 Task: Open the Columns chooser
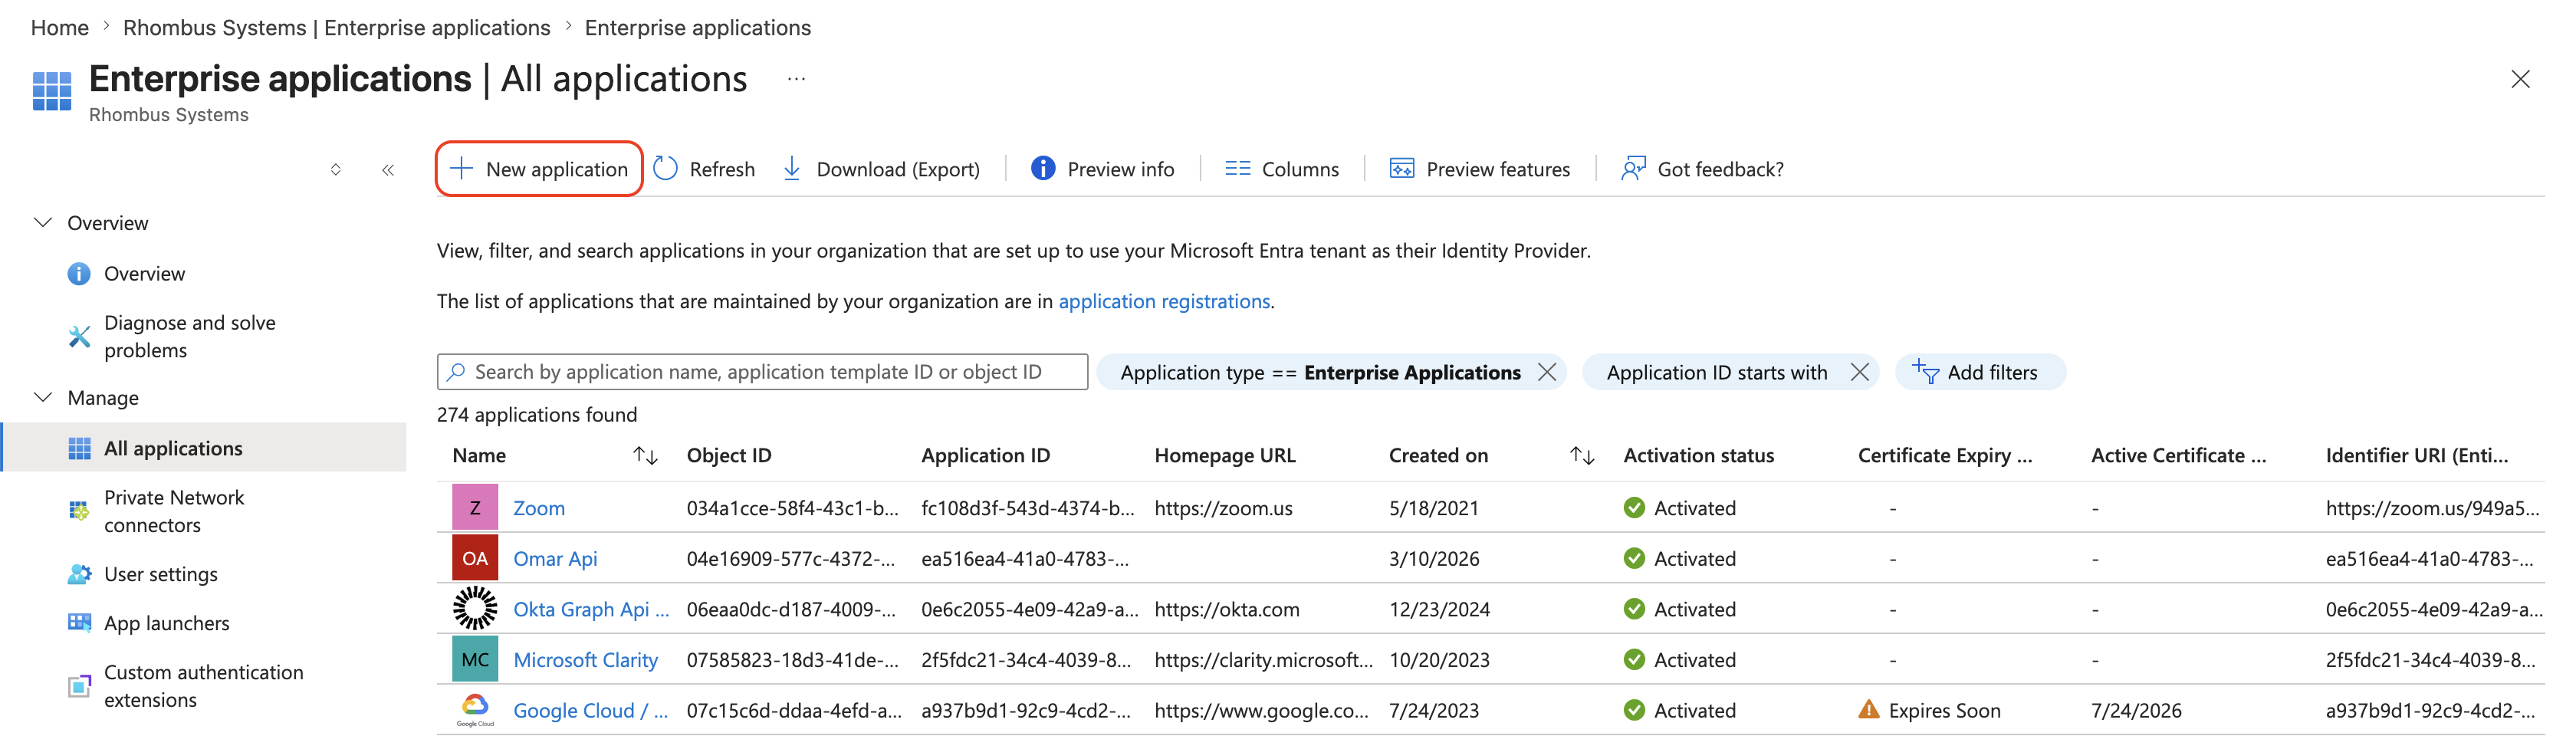click(x=1281, y=169)
